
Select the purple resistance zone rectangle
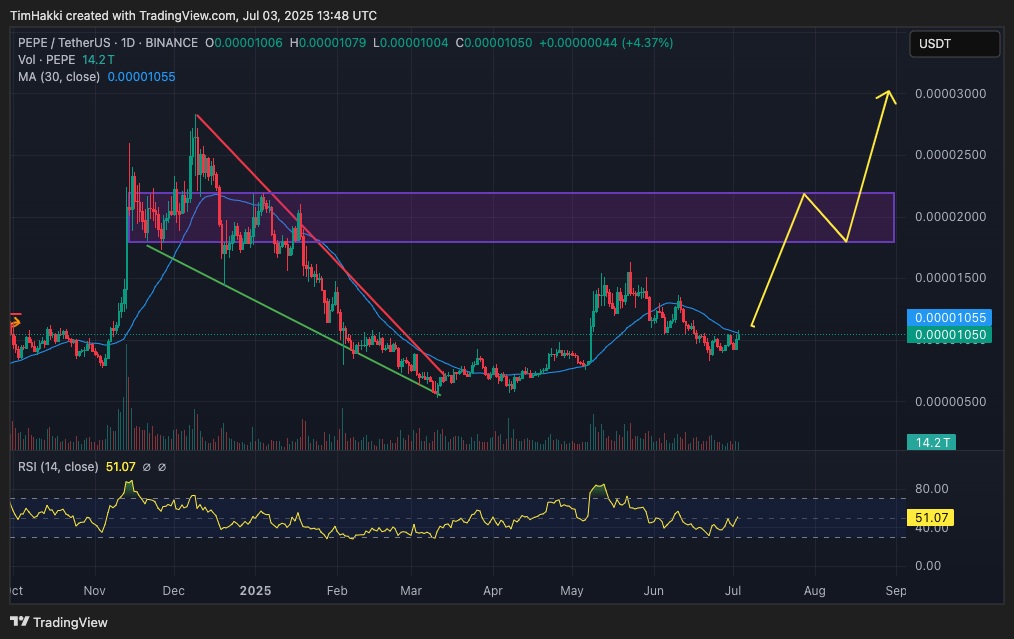(x=511, y=217)
